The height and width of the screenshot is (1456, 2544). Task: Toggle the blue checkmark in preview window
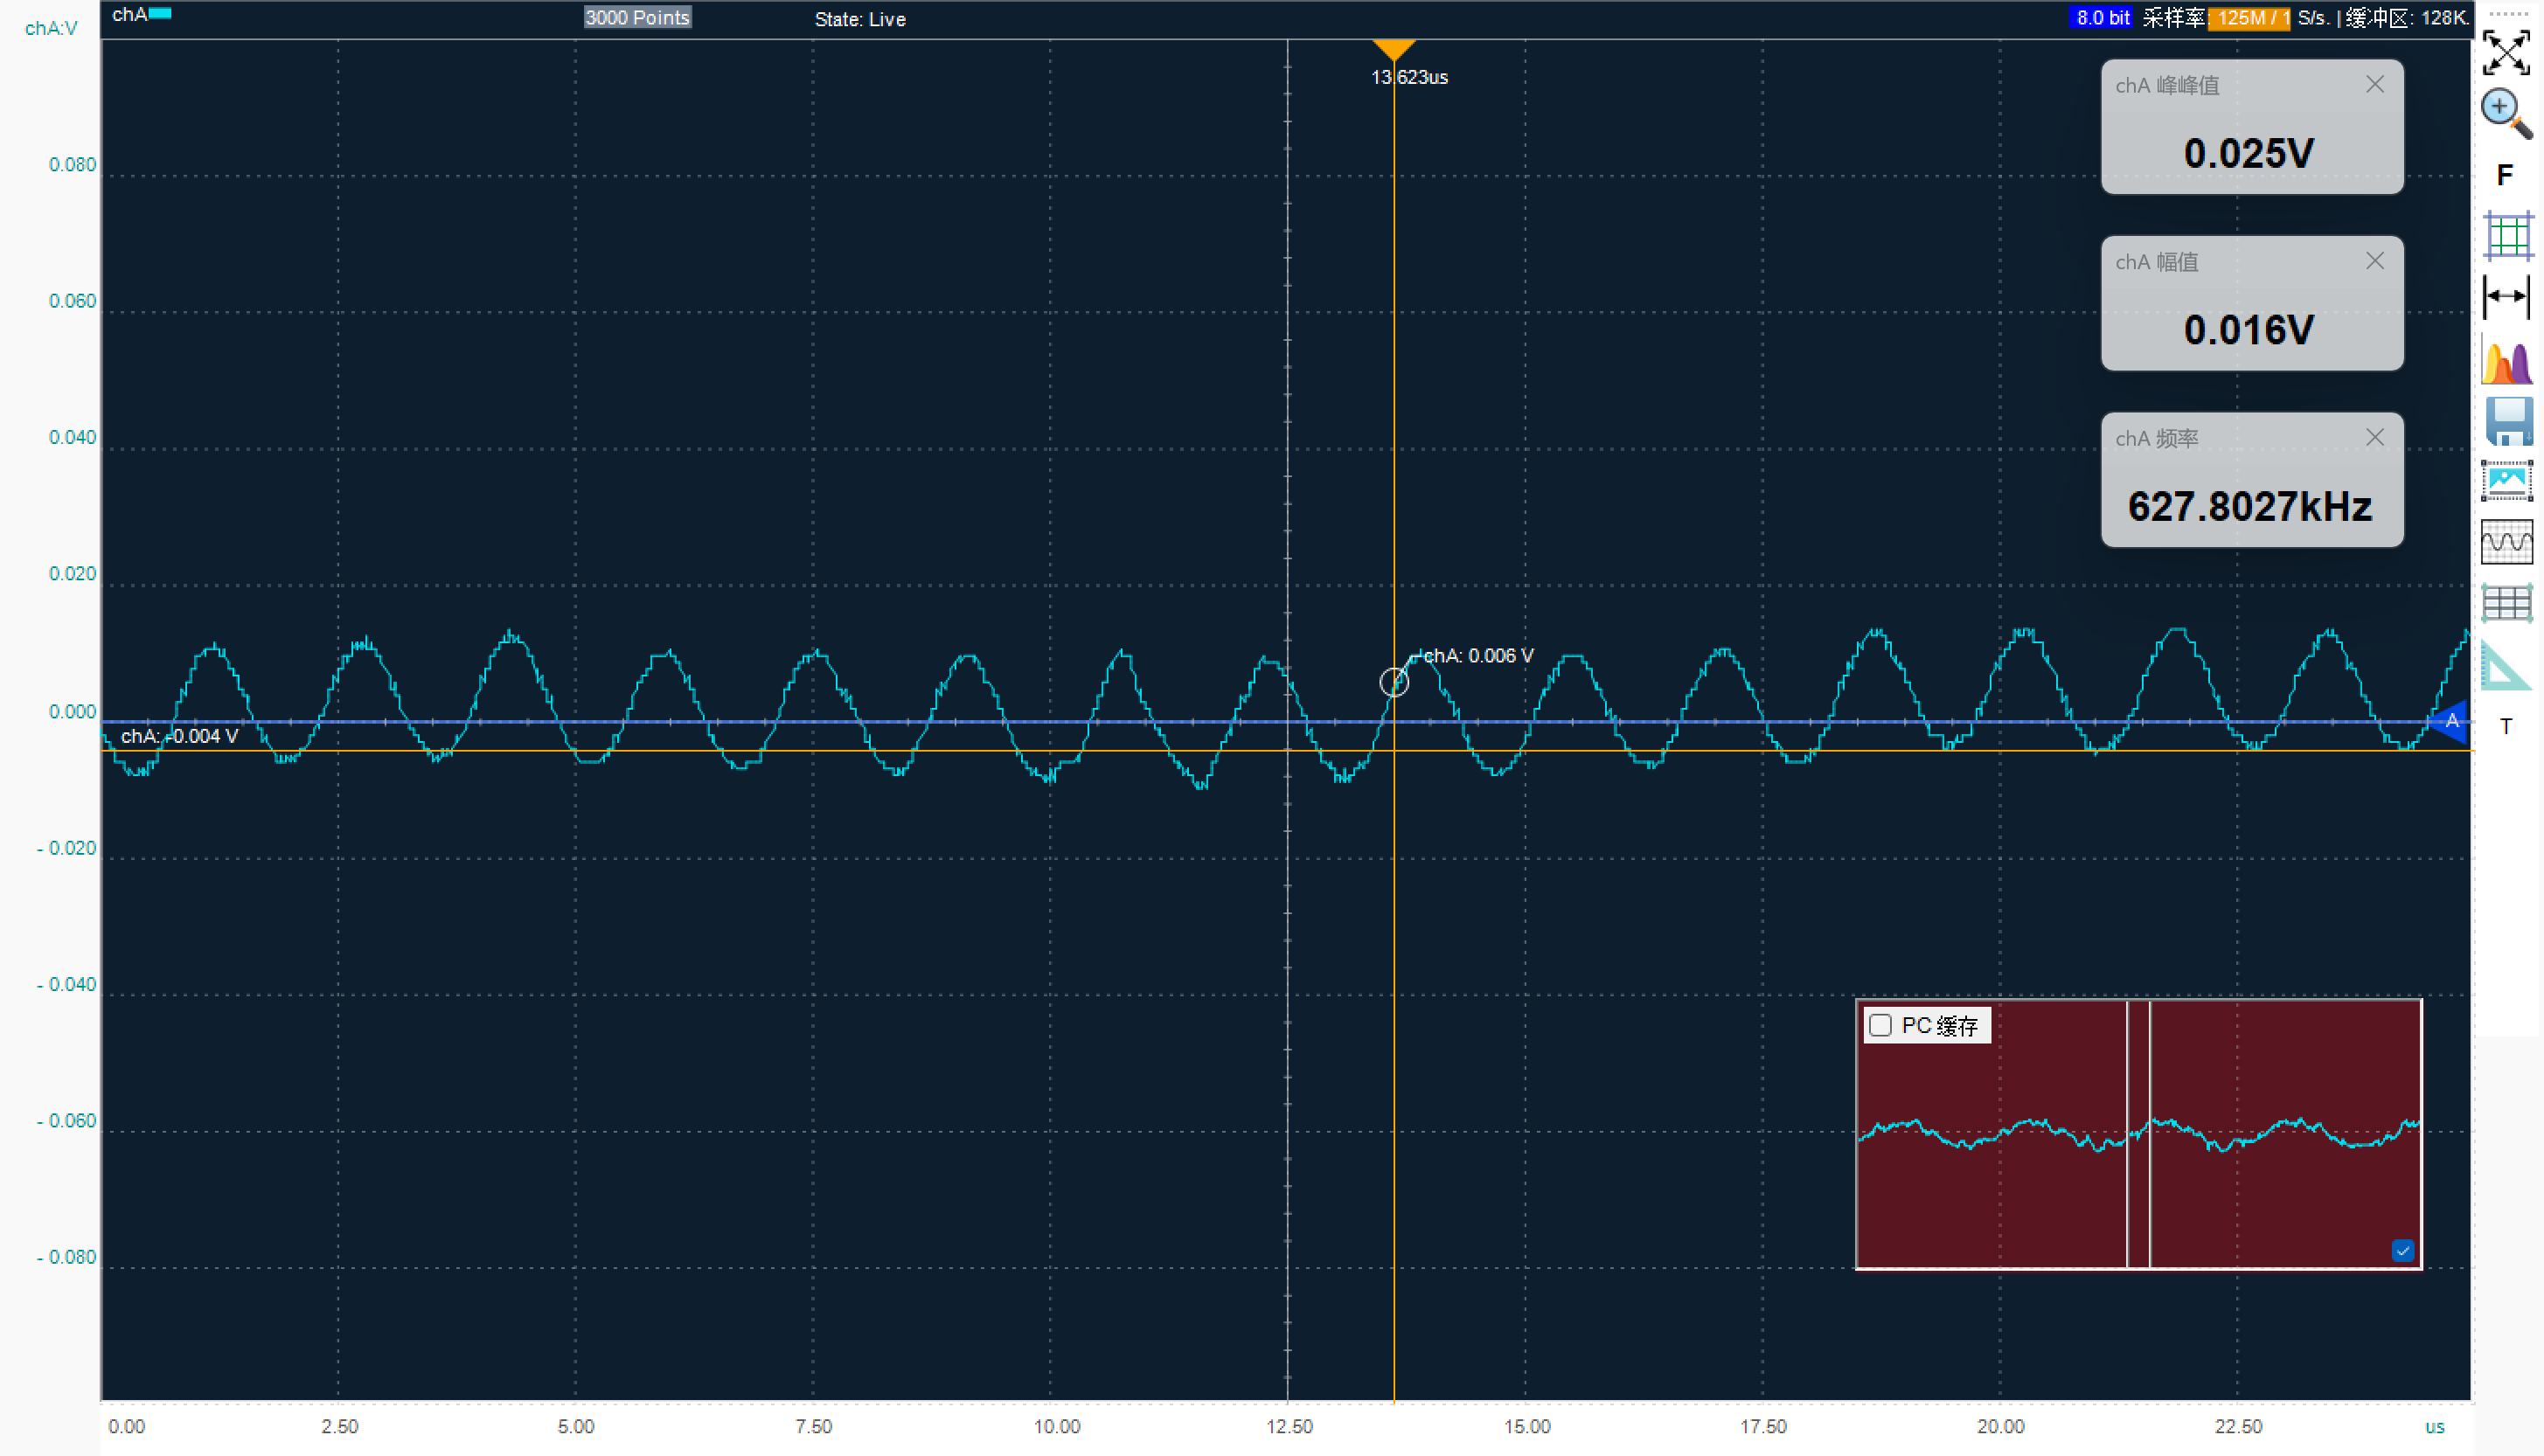tap(2403, 1250)
